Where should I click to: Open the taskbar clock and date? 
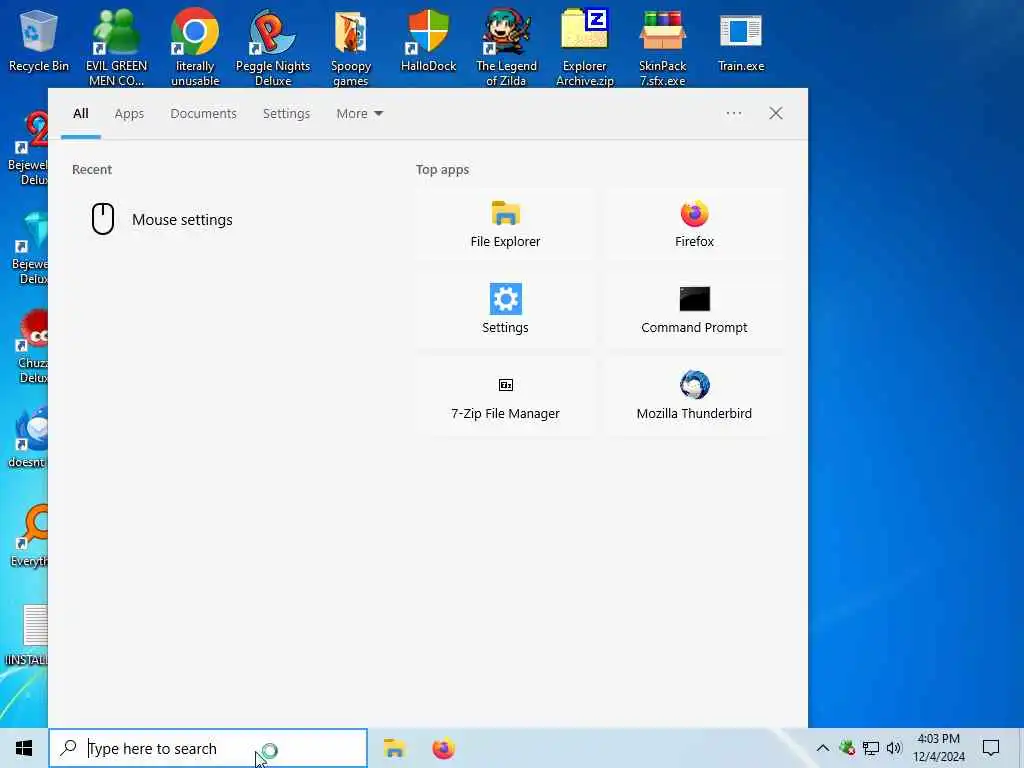click(x=938, y=748)
